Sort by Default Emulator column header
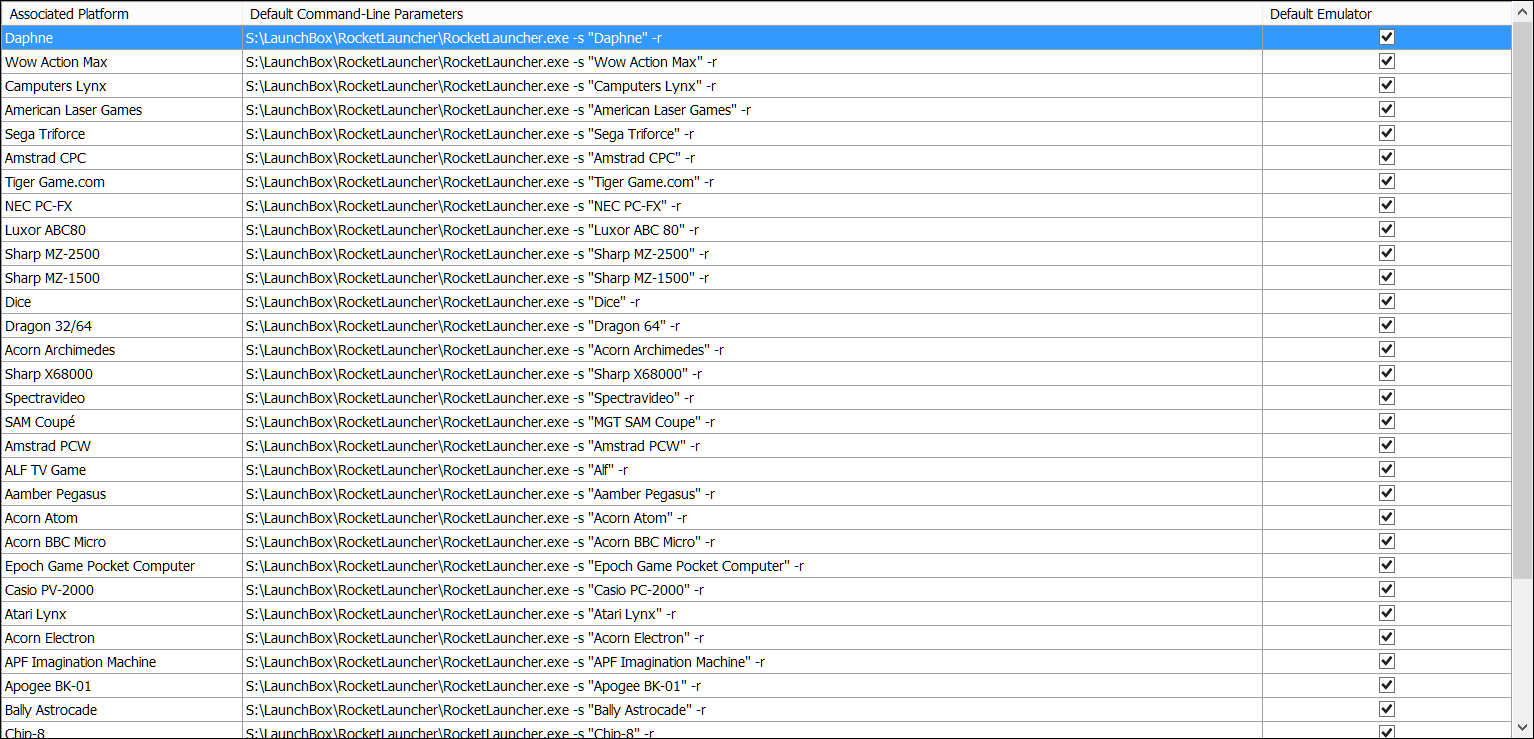This screenshot has height=739, width=1534. [1387, 14]
